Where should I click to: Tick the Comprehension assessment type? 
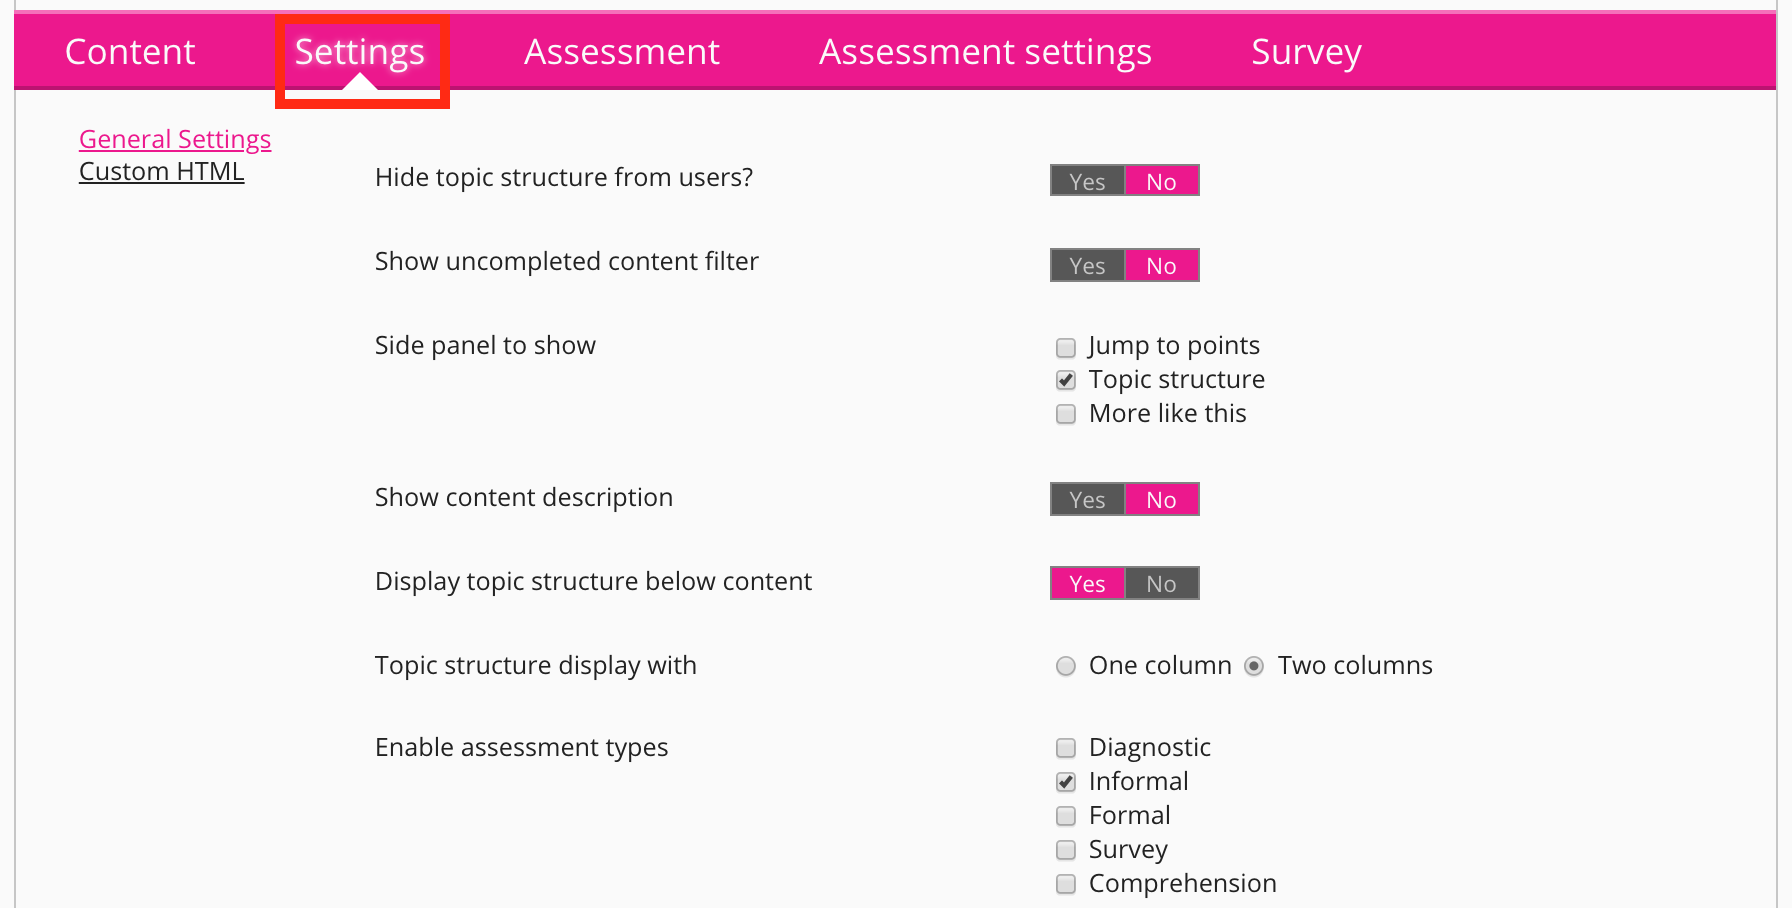[1066, 884]
